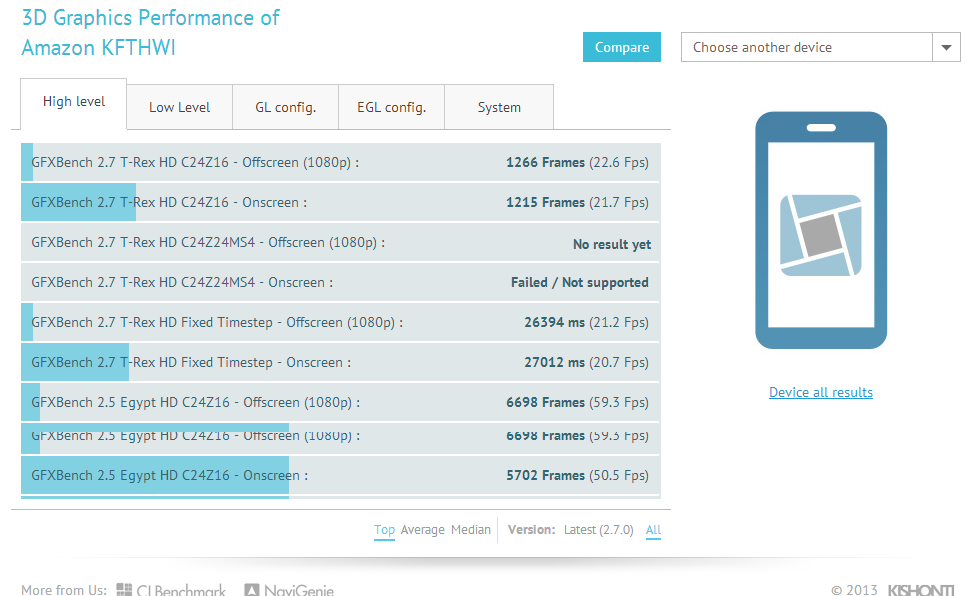
Task: Click the Kishonti logo in footer
Action: (921, 590)
